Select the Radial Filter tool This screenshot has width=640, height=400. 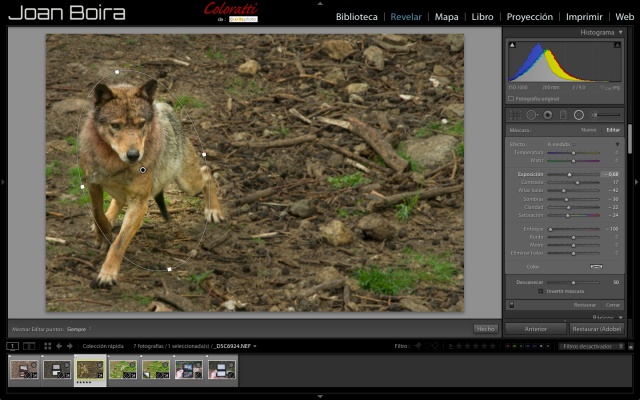click(579, 115)
